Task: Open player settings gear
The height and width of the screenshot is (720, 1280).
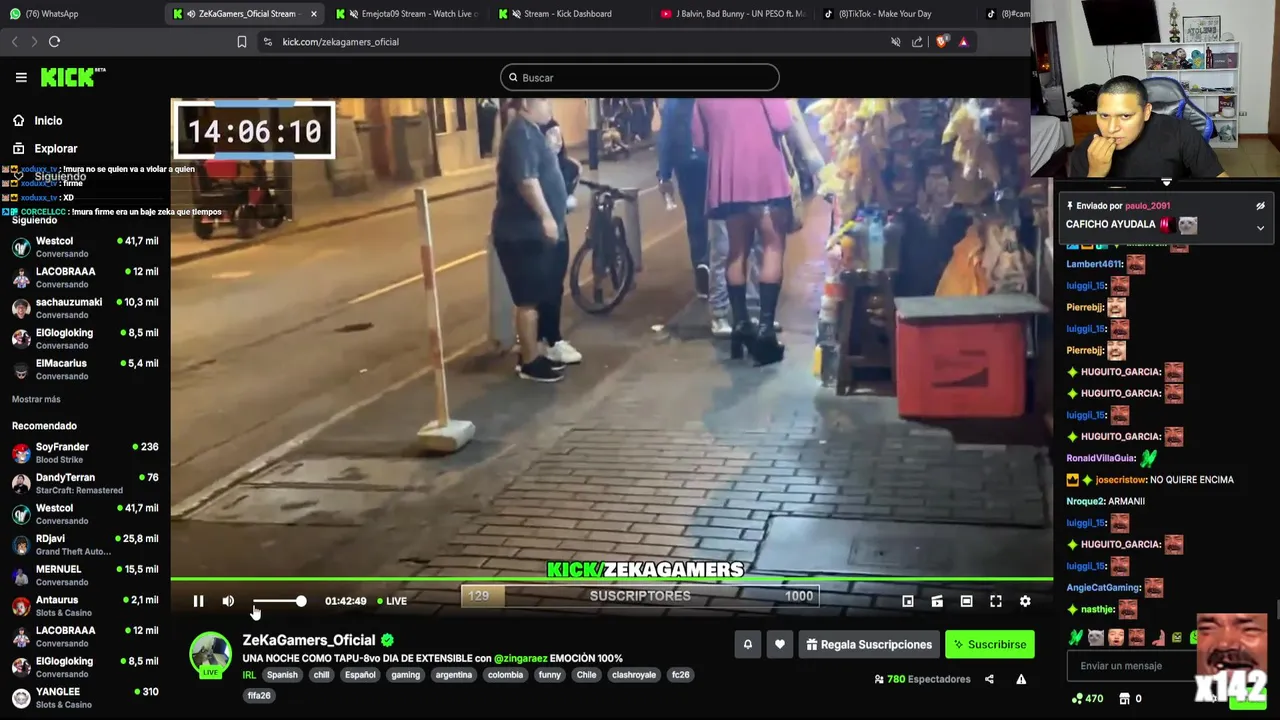Action: [1025, 601]
